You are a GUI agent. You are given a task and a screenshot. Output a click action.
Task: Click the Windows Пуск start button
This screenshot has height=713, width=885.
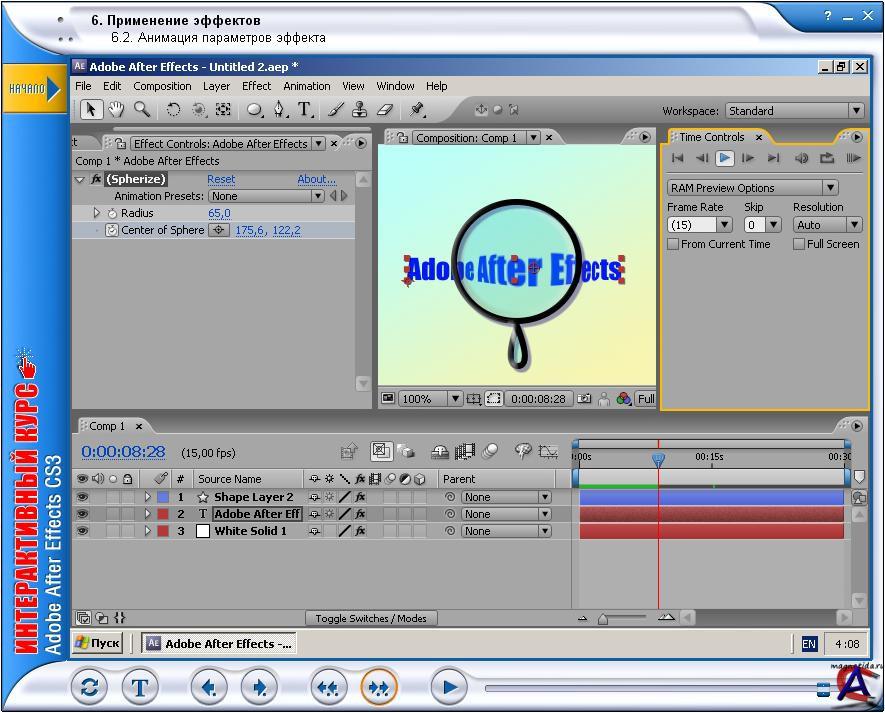tap(99, 644)
